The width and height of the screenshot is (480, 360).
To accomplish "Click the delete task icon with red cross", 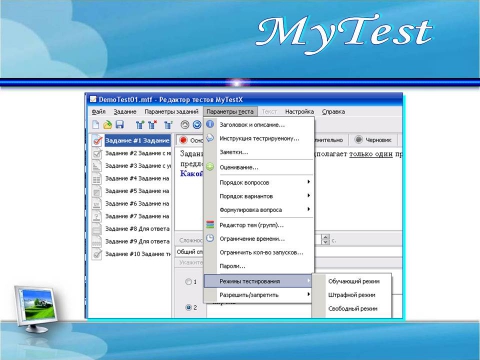I will (x=152, y=125).
